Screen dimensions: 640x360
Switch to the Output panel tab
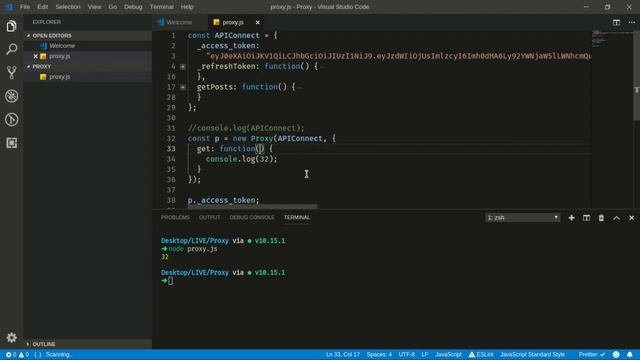coord(209,218)
